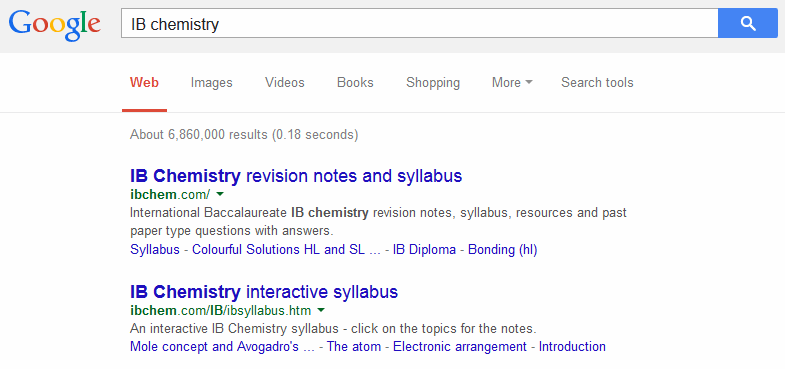Viewport: 785px width, 369px height.
Task: Click the search box containing IB chemistry
Action: pyautogui.click(x=420, y=23)
